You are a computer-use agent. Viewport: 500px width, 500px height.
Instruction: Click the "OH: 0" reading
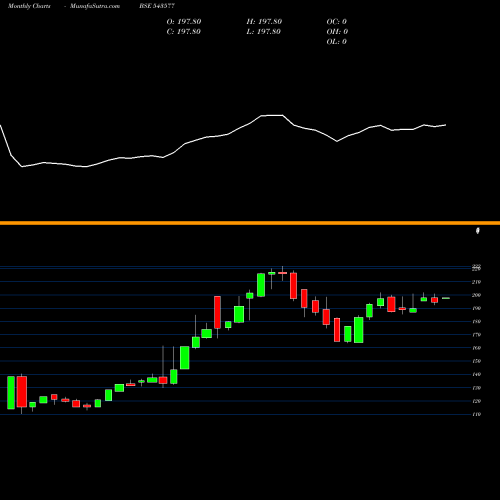337,32
